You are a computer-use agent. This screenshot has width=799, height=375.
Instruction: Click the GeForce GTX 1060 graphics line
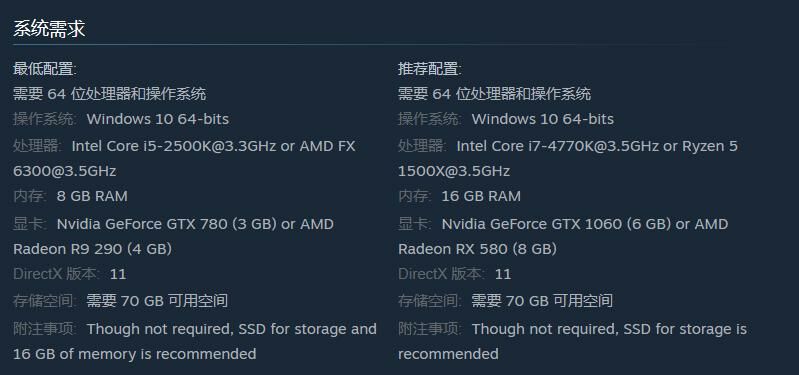[x=584, y=224]
